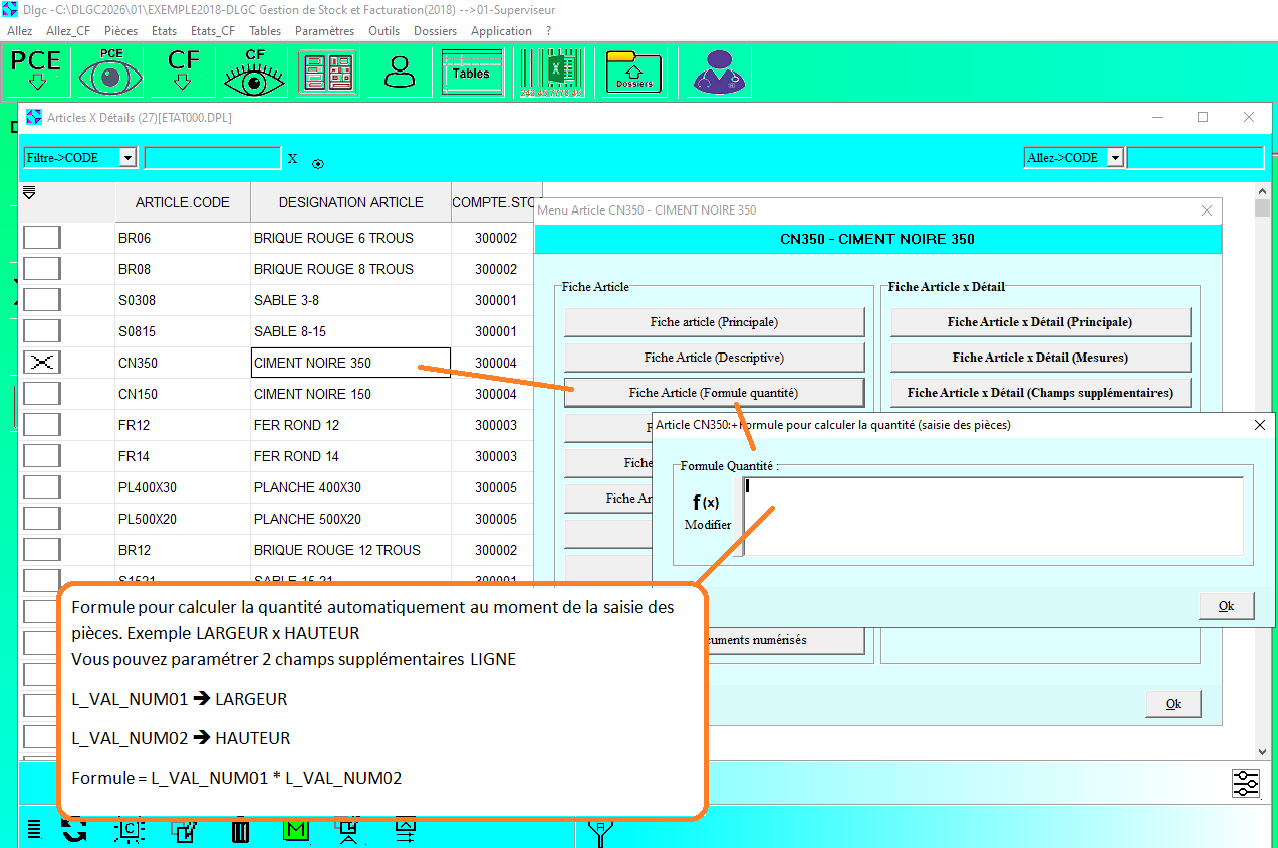Click Fiche Article x Détail (Mesures) button
Viewport: 1278px width, 848px height.
[1040, 357]
